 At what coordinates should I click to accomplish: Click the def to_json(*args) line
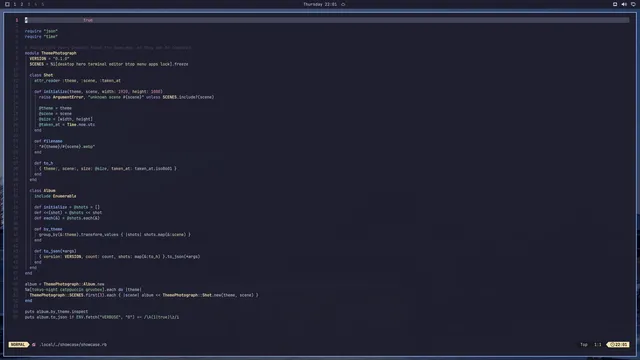pyautogui.click(x=55, y=251)
